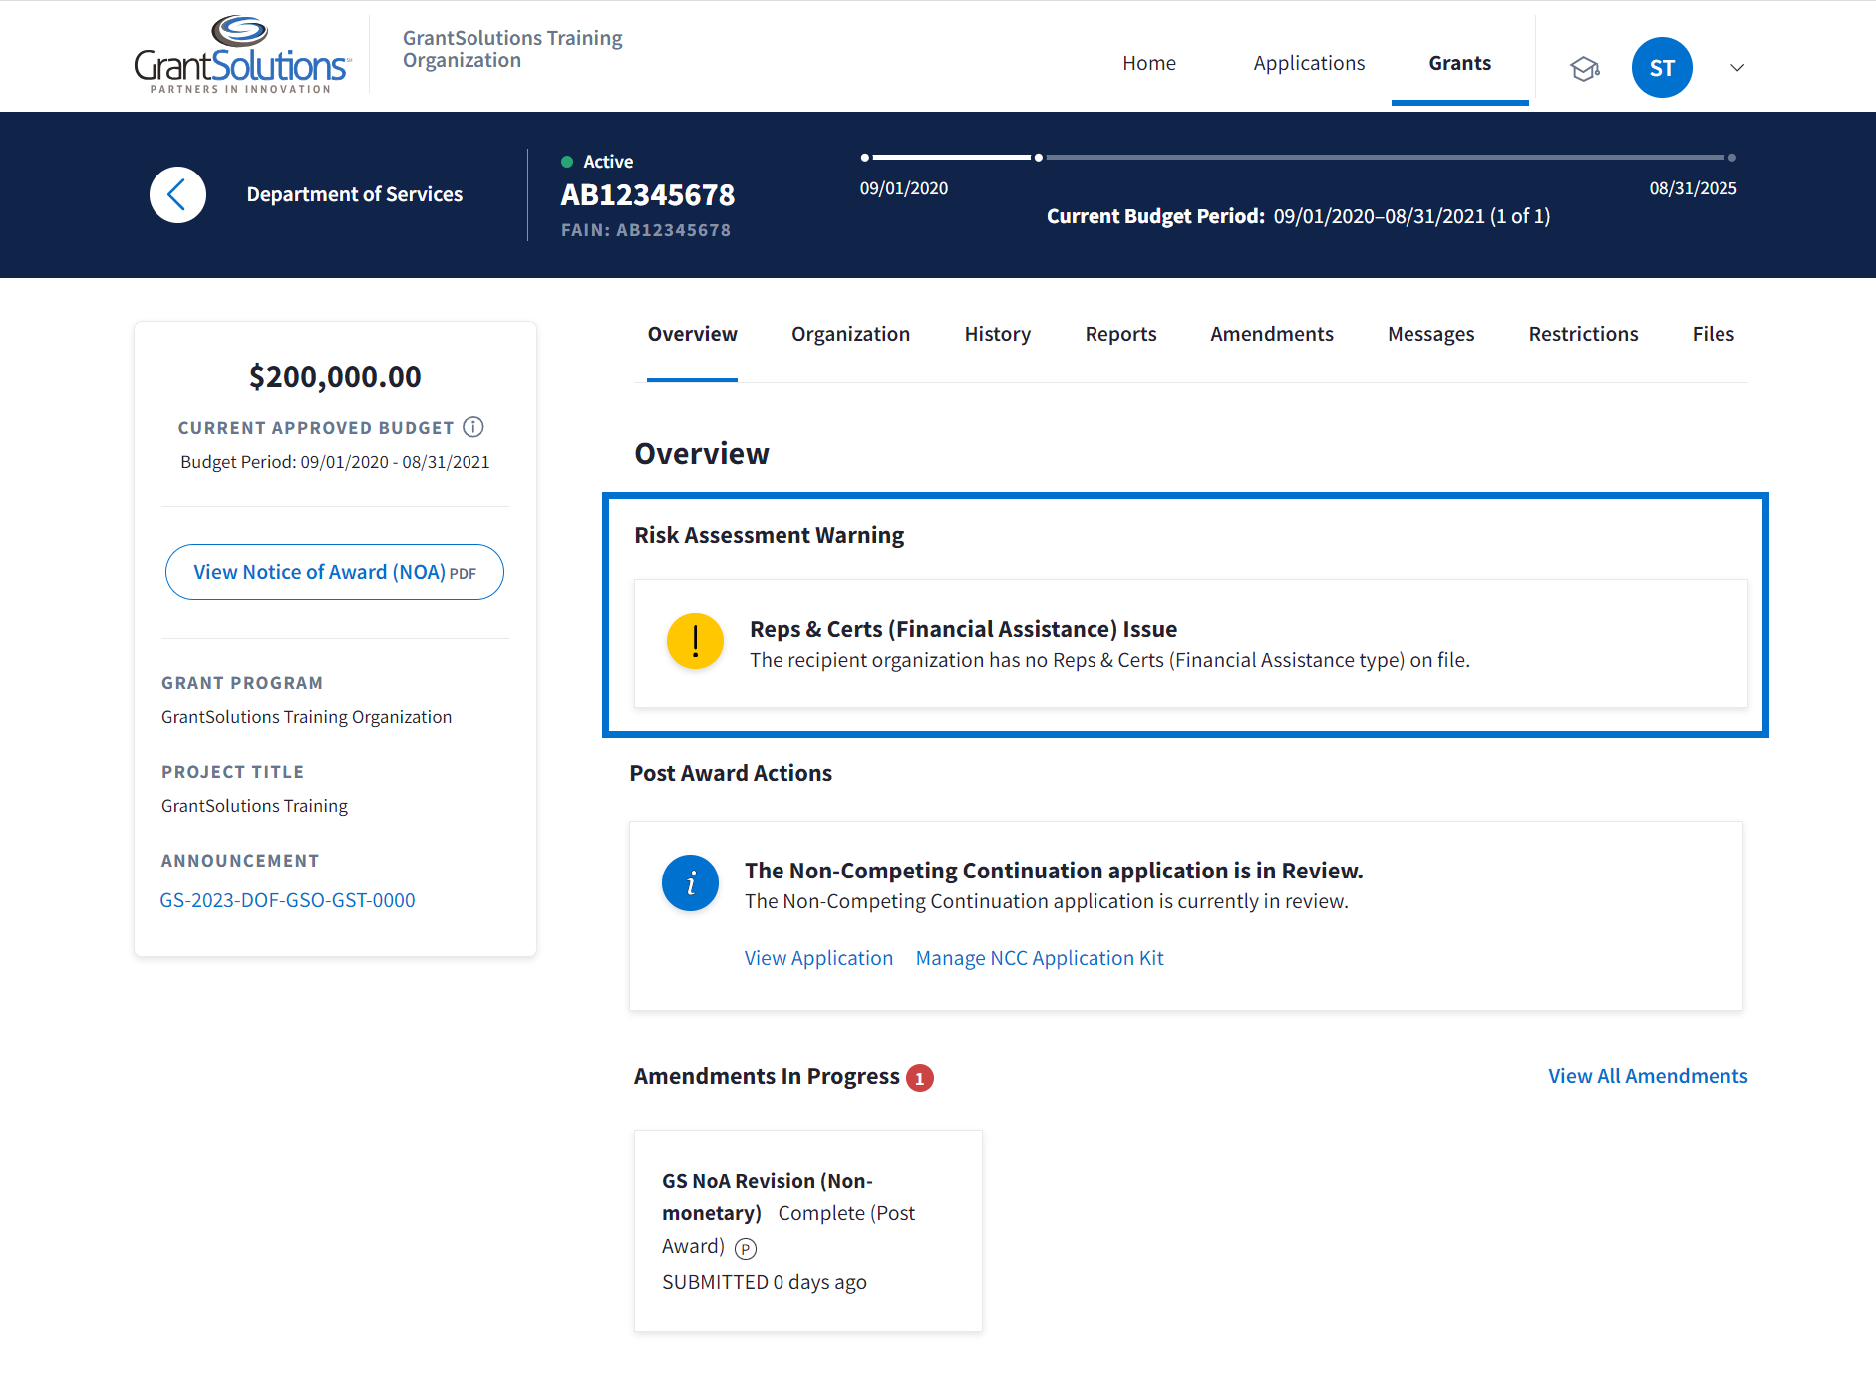Click the info icon beside Current Approved Budget

[474, 427]
